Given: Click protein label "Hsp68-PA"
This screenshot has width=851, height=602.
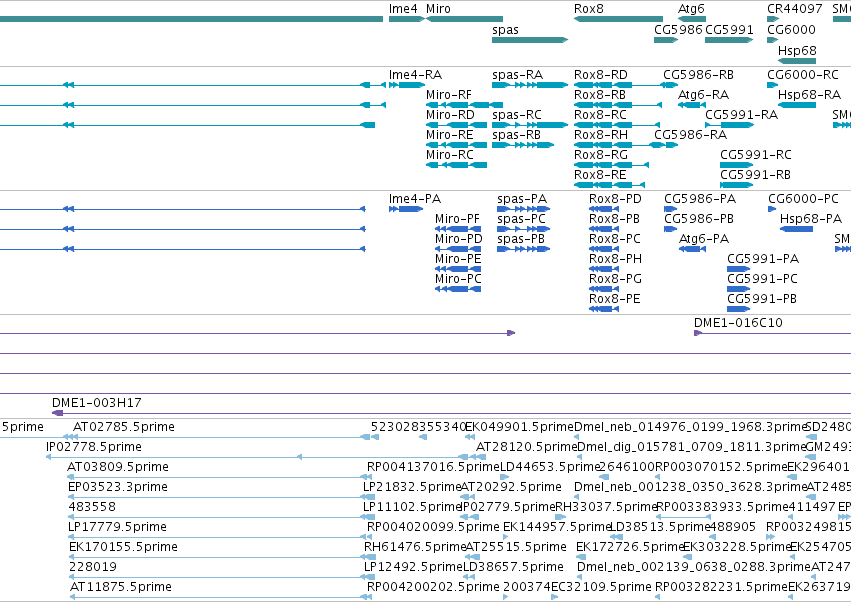Looking at the screenshot, I should click(811, 219).
